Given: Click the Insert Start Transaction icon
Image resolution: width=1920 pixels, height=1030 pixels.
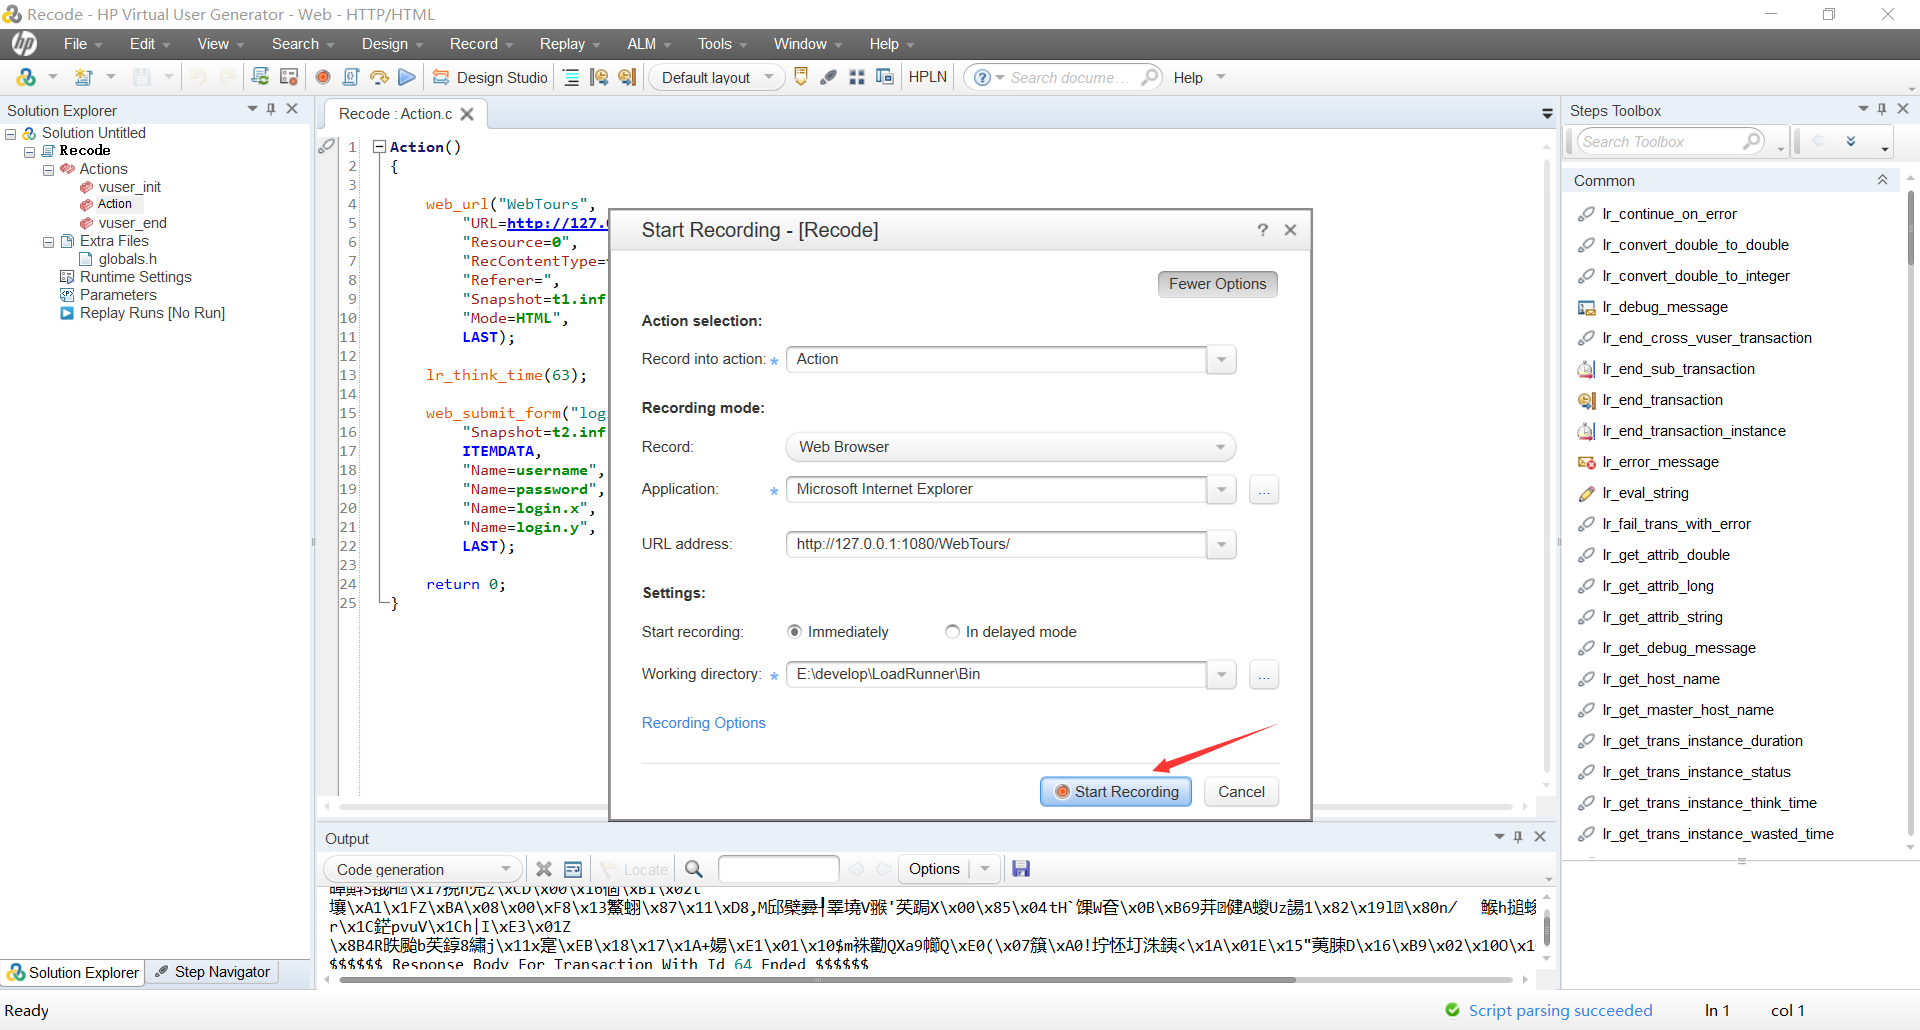Looking at the screenshot, I should 599,77.
